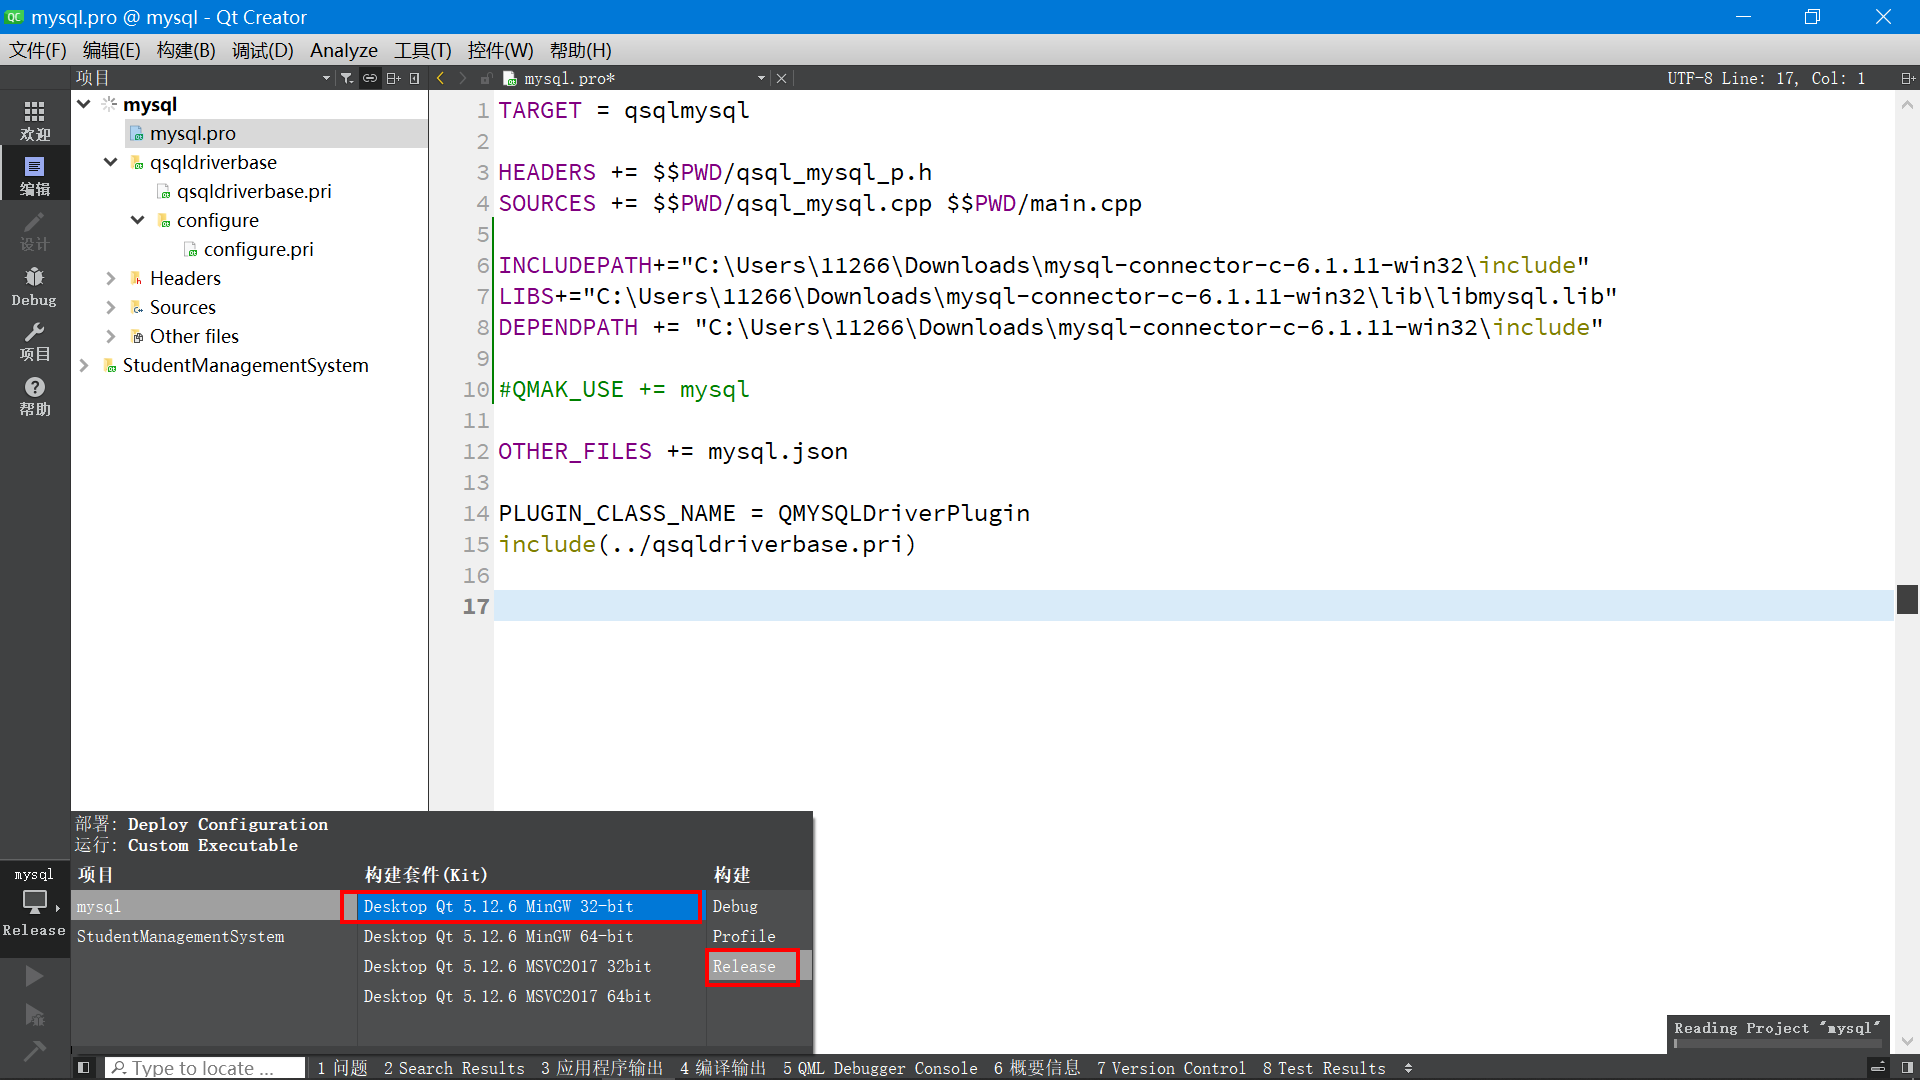Screen dimensions: 1920x1080
Task: Toggle the right sidebar visibility
Action: [1907, 1068]
